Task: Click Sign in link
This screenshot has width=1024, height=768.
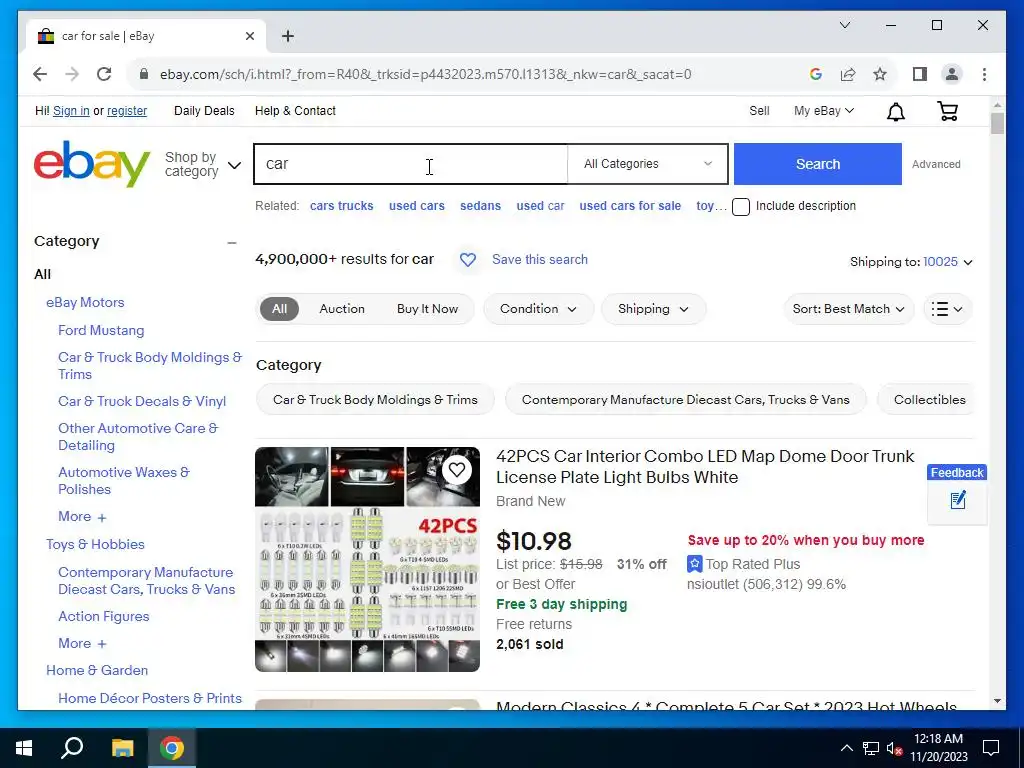Action: click(71, 111)
